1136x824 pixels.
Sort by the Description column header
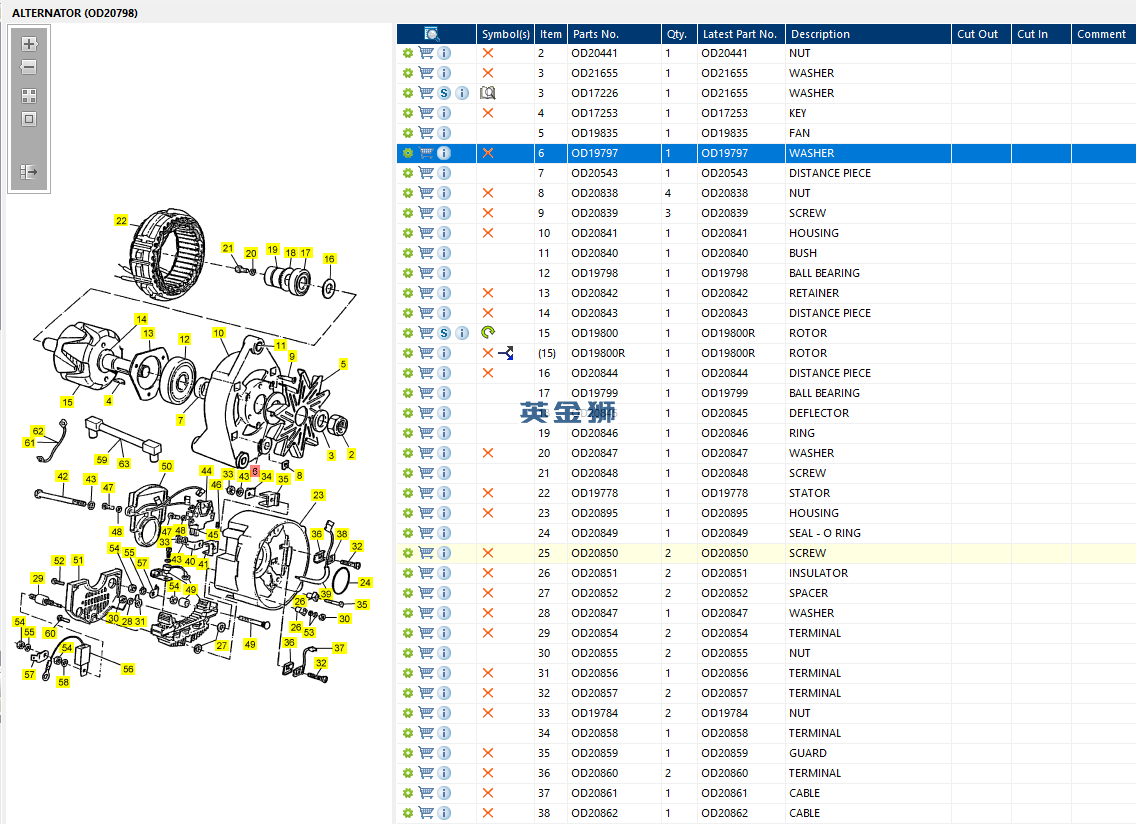pos(820,34)
